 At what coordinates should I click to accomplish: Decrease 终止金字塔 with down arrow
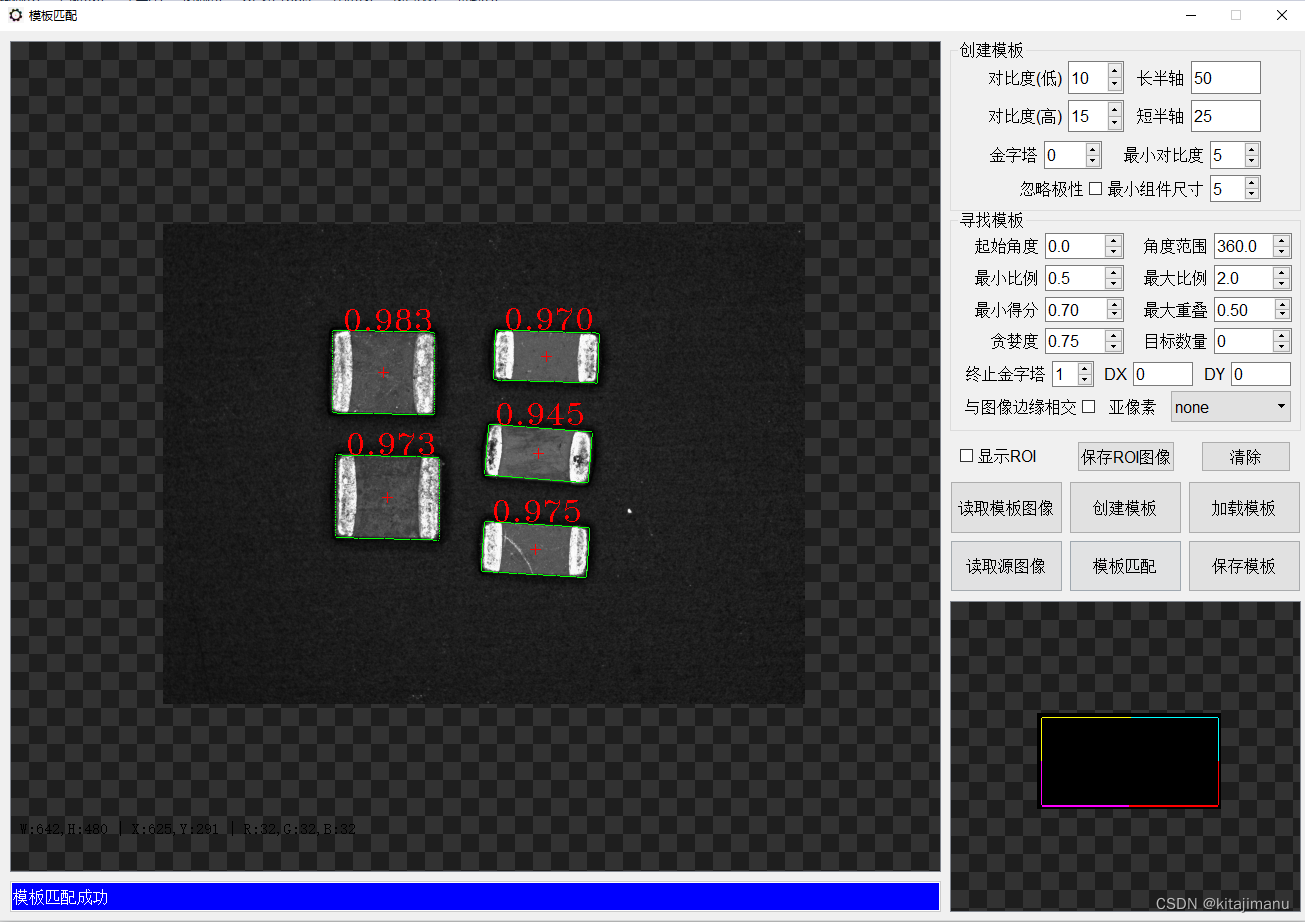coord(1086,380)
